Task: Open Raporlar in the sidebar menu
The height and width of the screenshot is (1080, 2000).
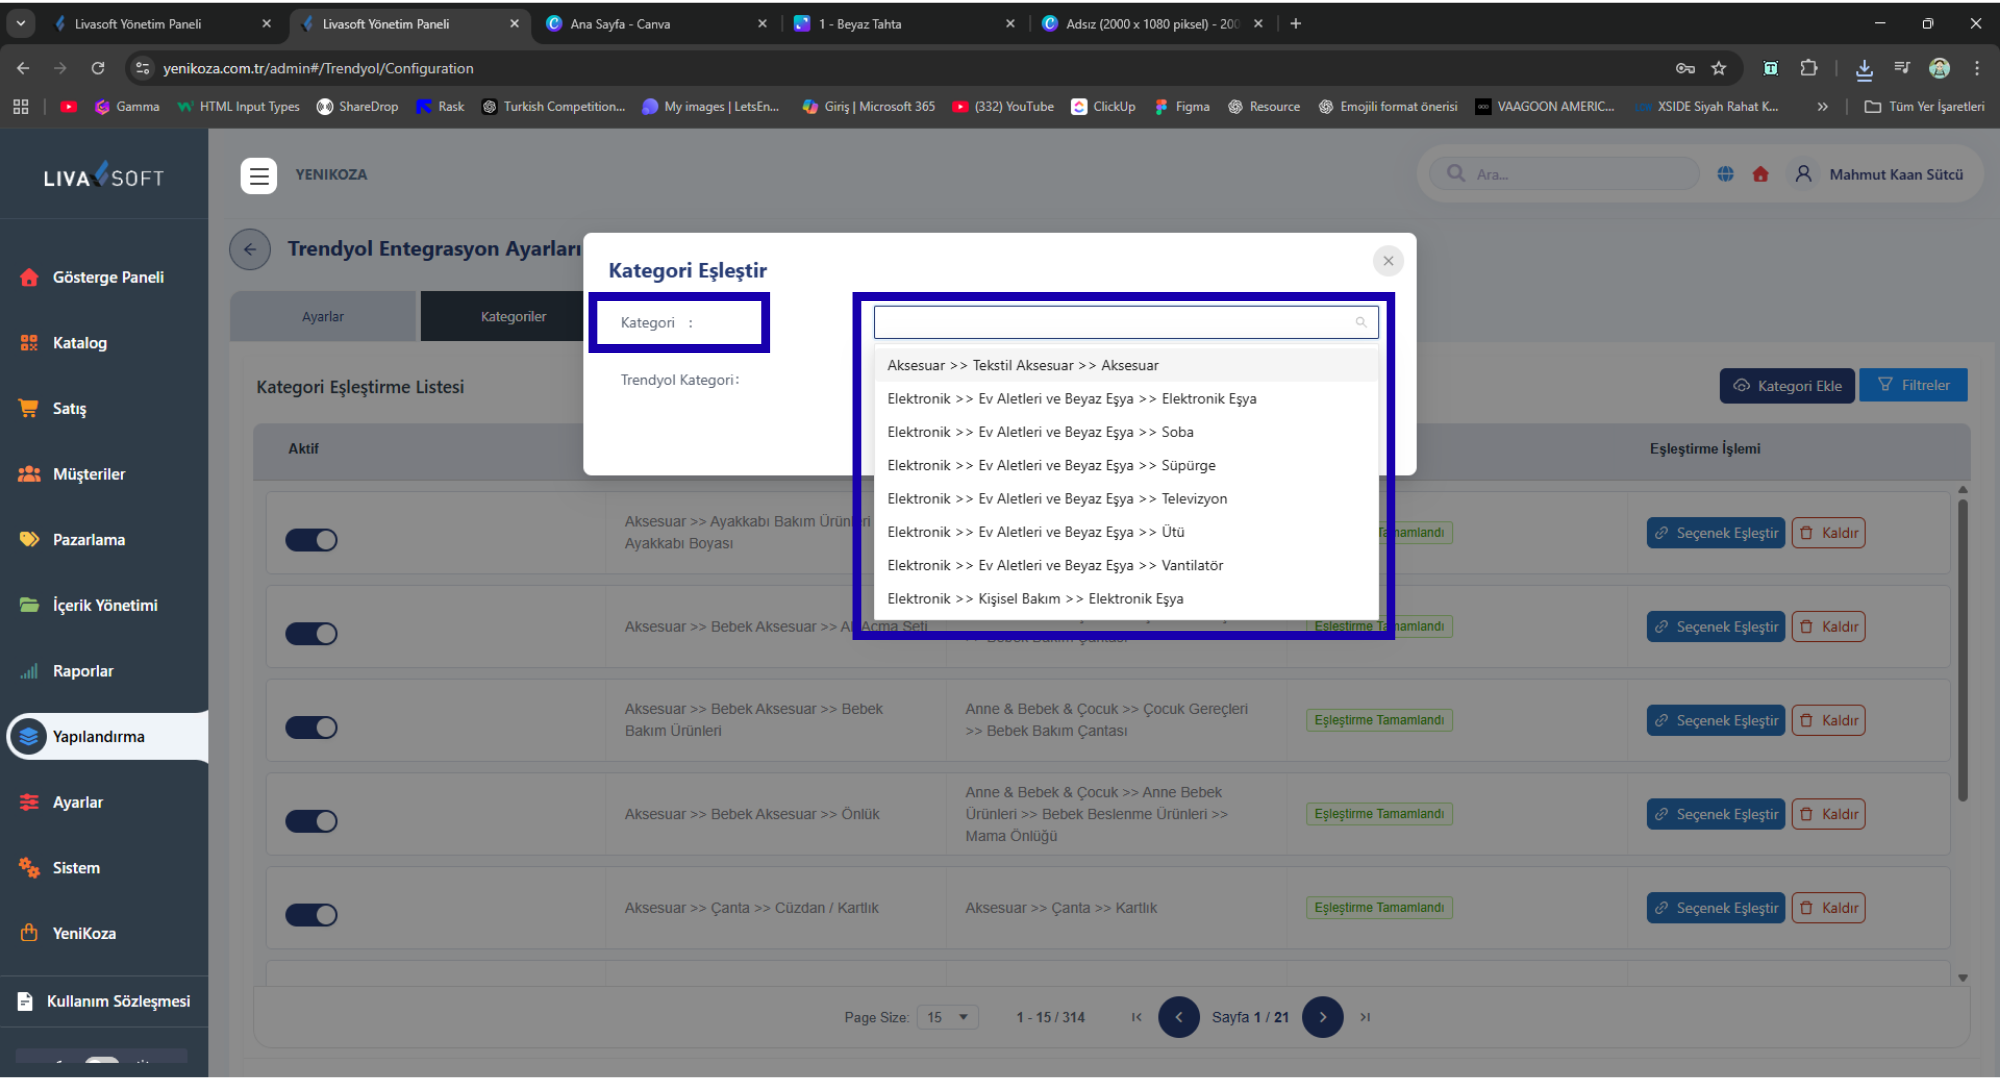Action: click(83, 671)
